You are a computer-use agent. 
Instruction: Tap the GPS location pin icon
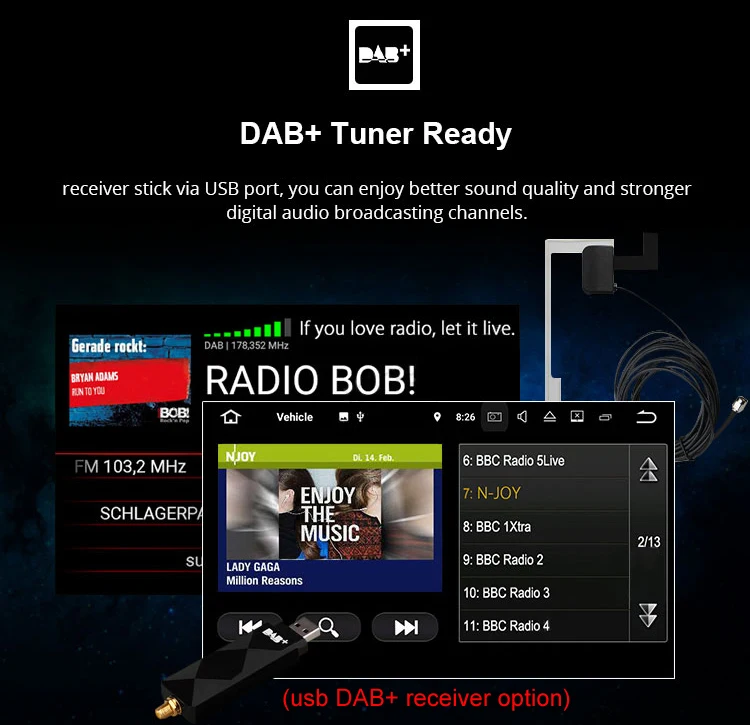click(x=437, y=417)
